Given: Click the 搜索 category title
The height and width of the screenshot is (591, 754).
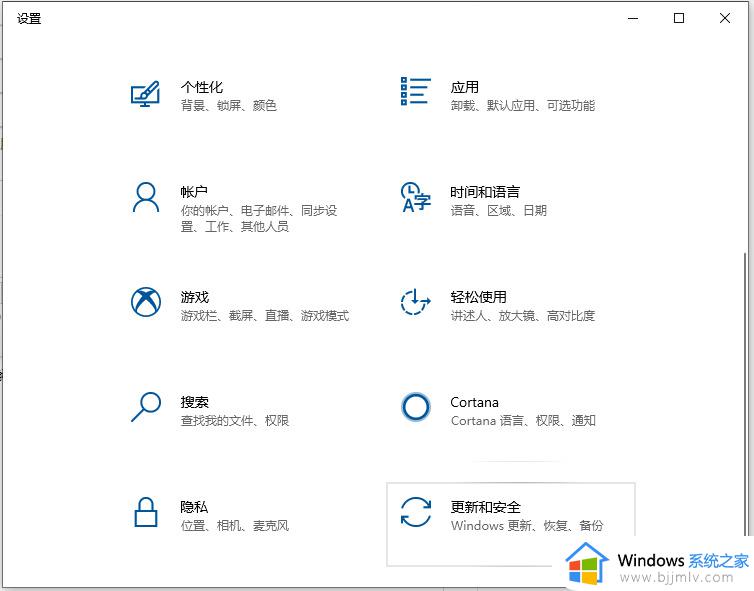Looking at the screenshot, I should (195, 402).
